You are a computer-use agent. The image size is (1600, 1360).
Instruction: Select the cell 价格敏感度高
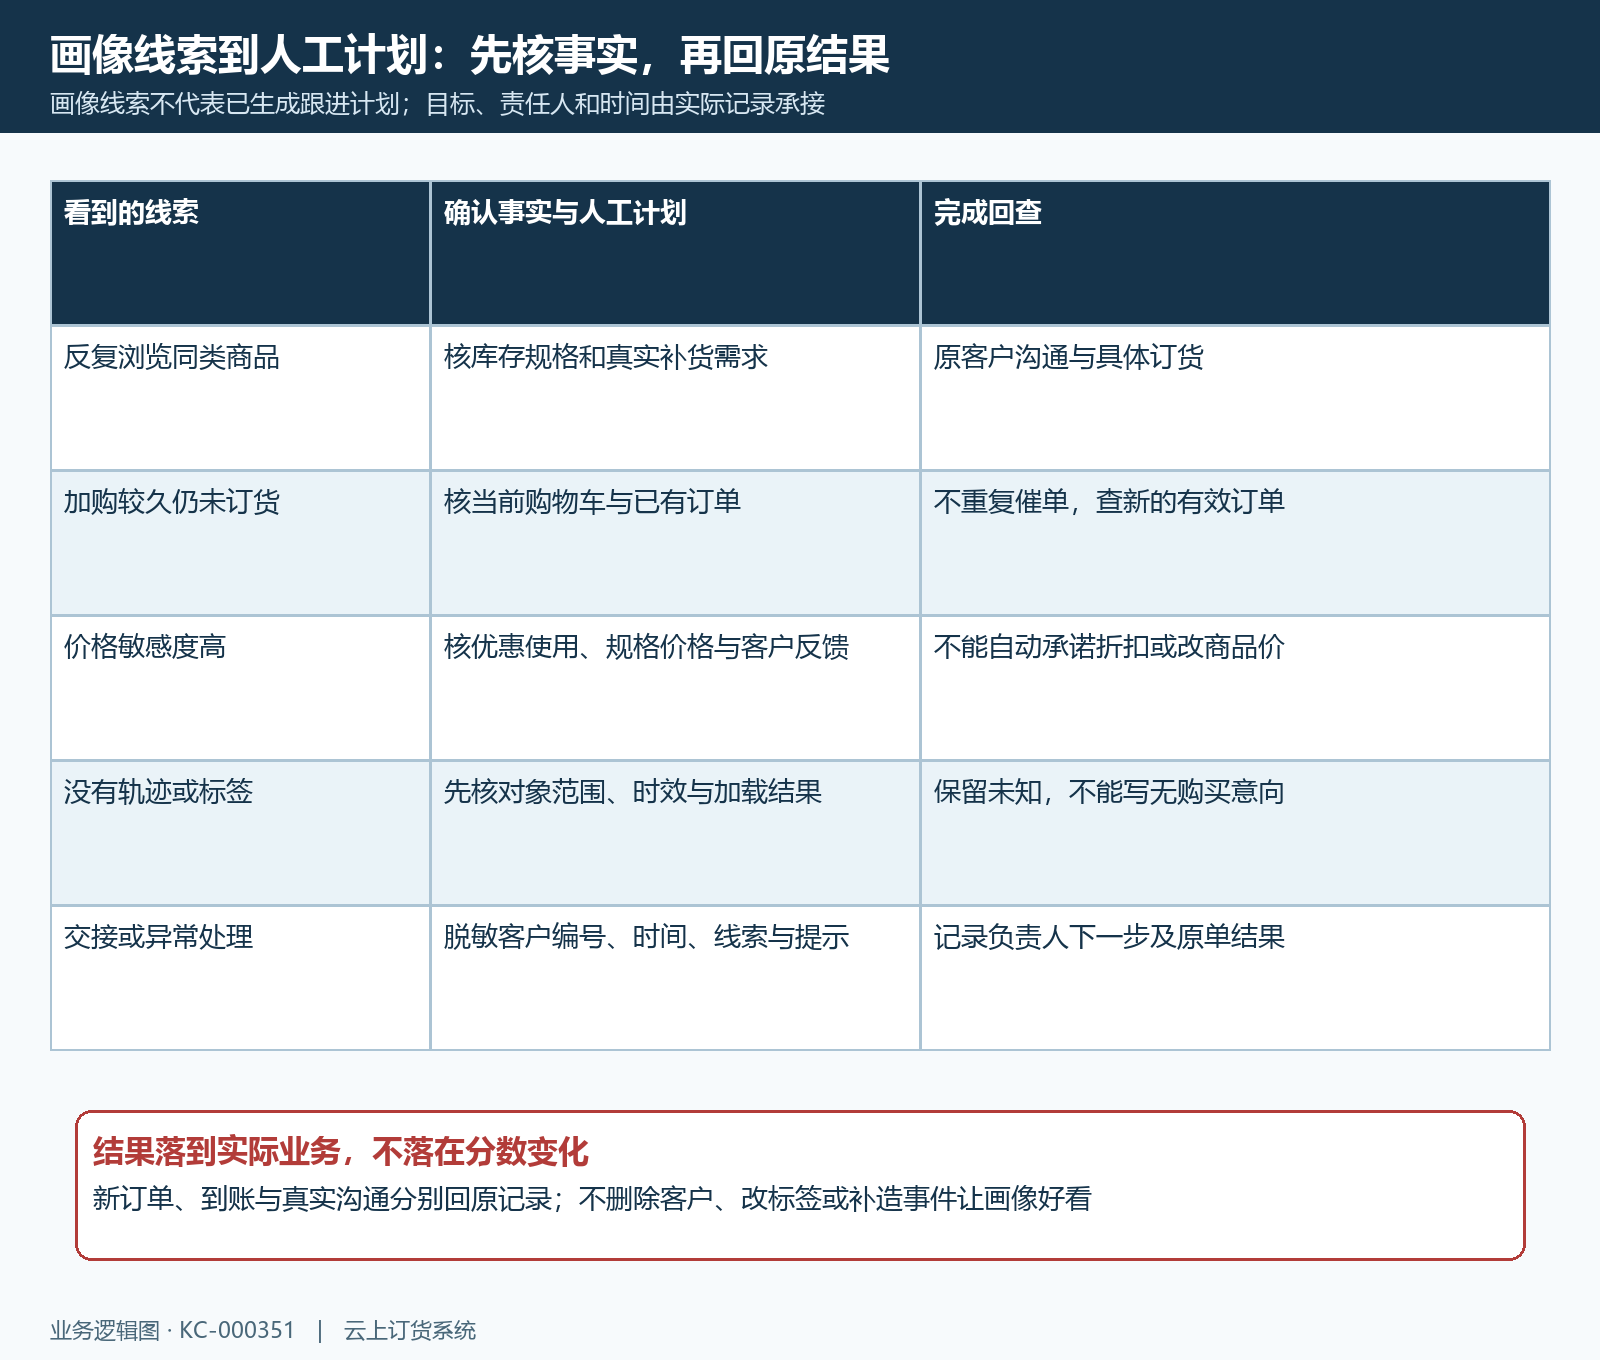240,688
